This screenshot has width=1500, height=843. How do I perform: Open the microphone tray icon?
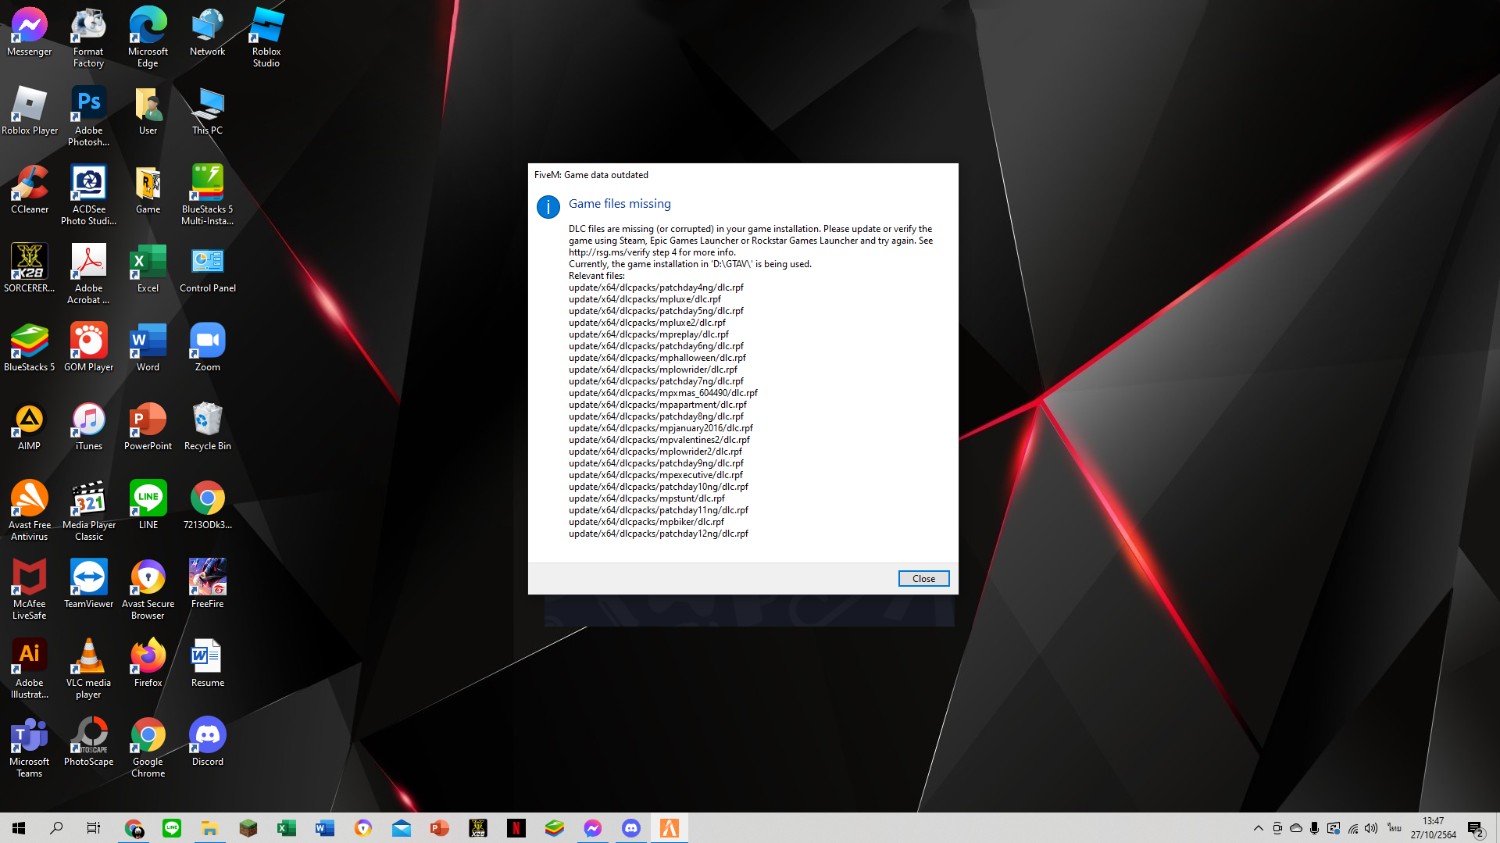point(1315,828)
